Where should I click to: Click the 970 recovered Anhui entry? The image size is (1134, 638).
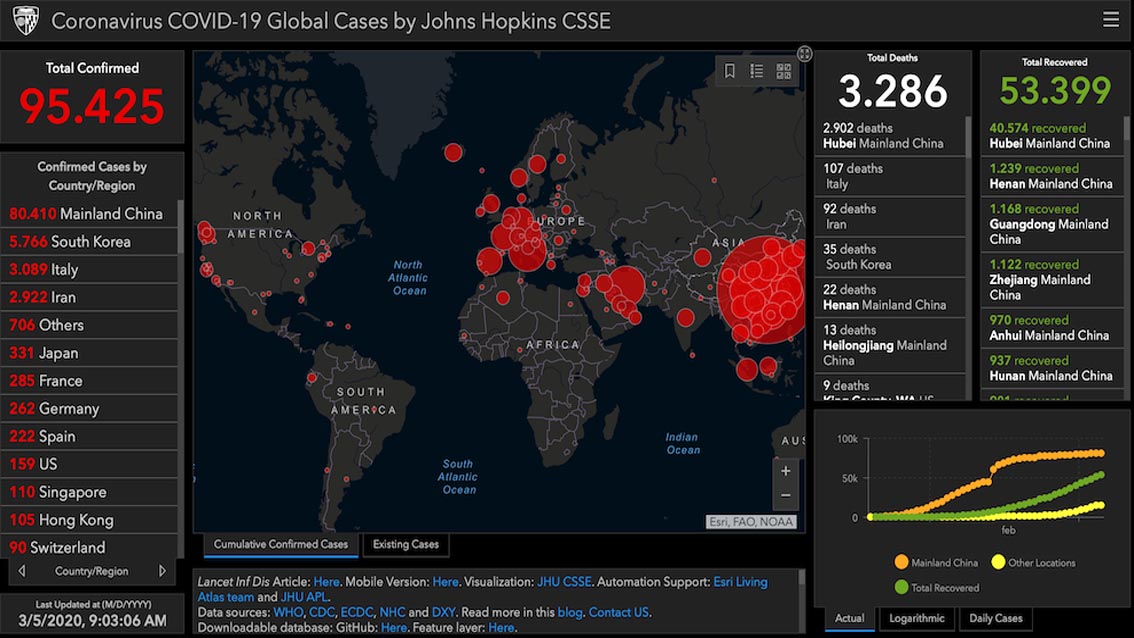pyautogui.click(x=1052, y=328)
